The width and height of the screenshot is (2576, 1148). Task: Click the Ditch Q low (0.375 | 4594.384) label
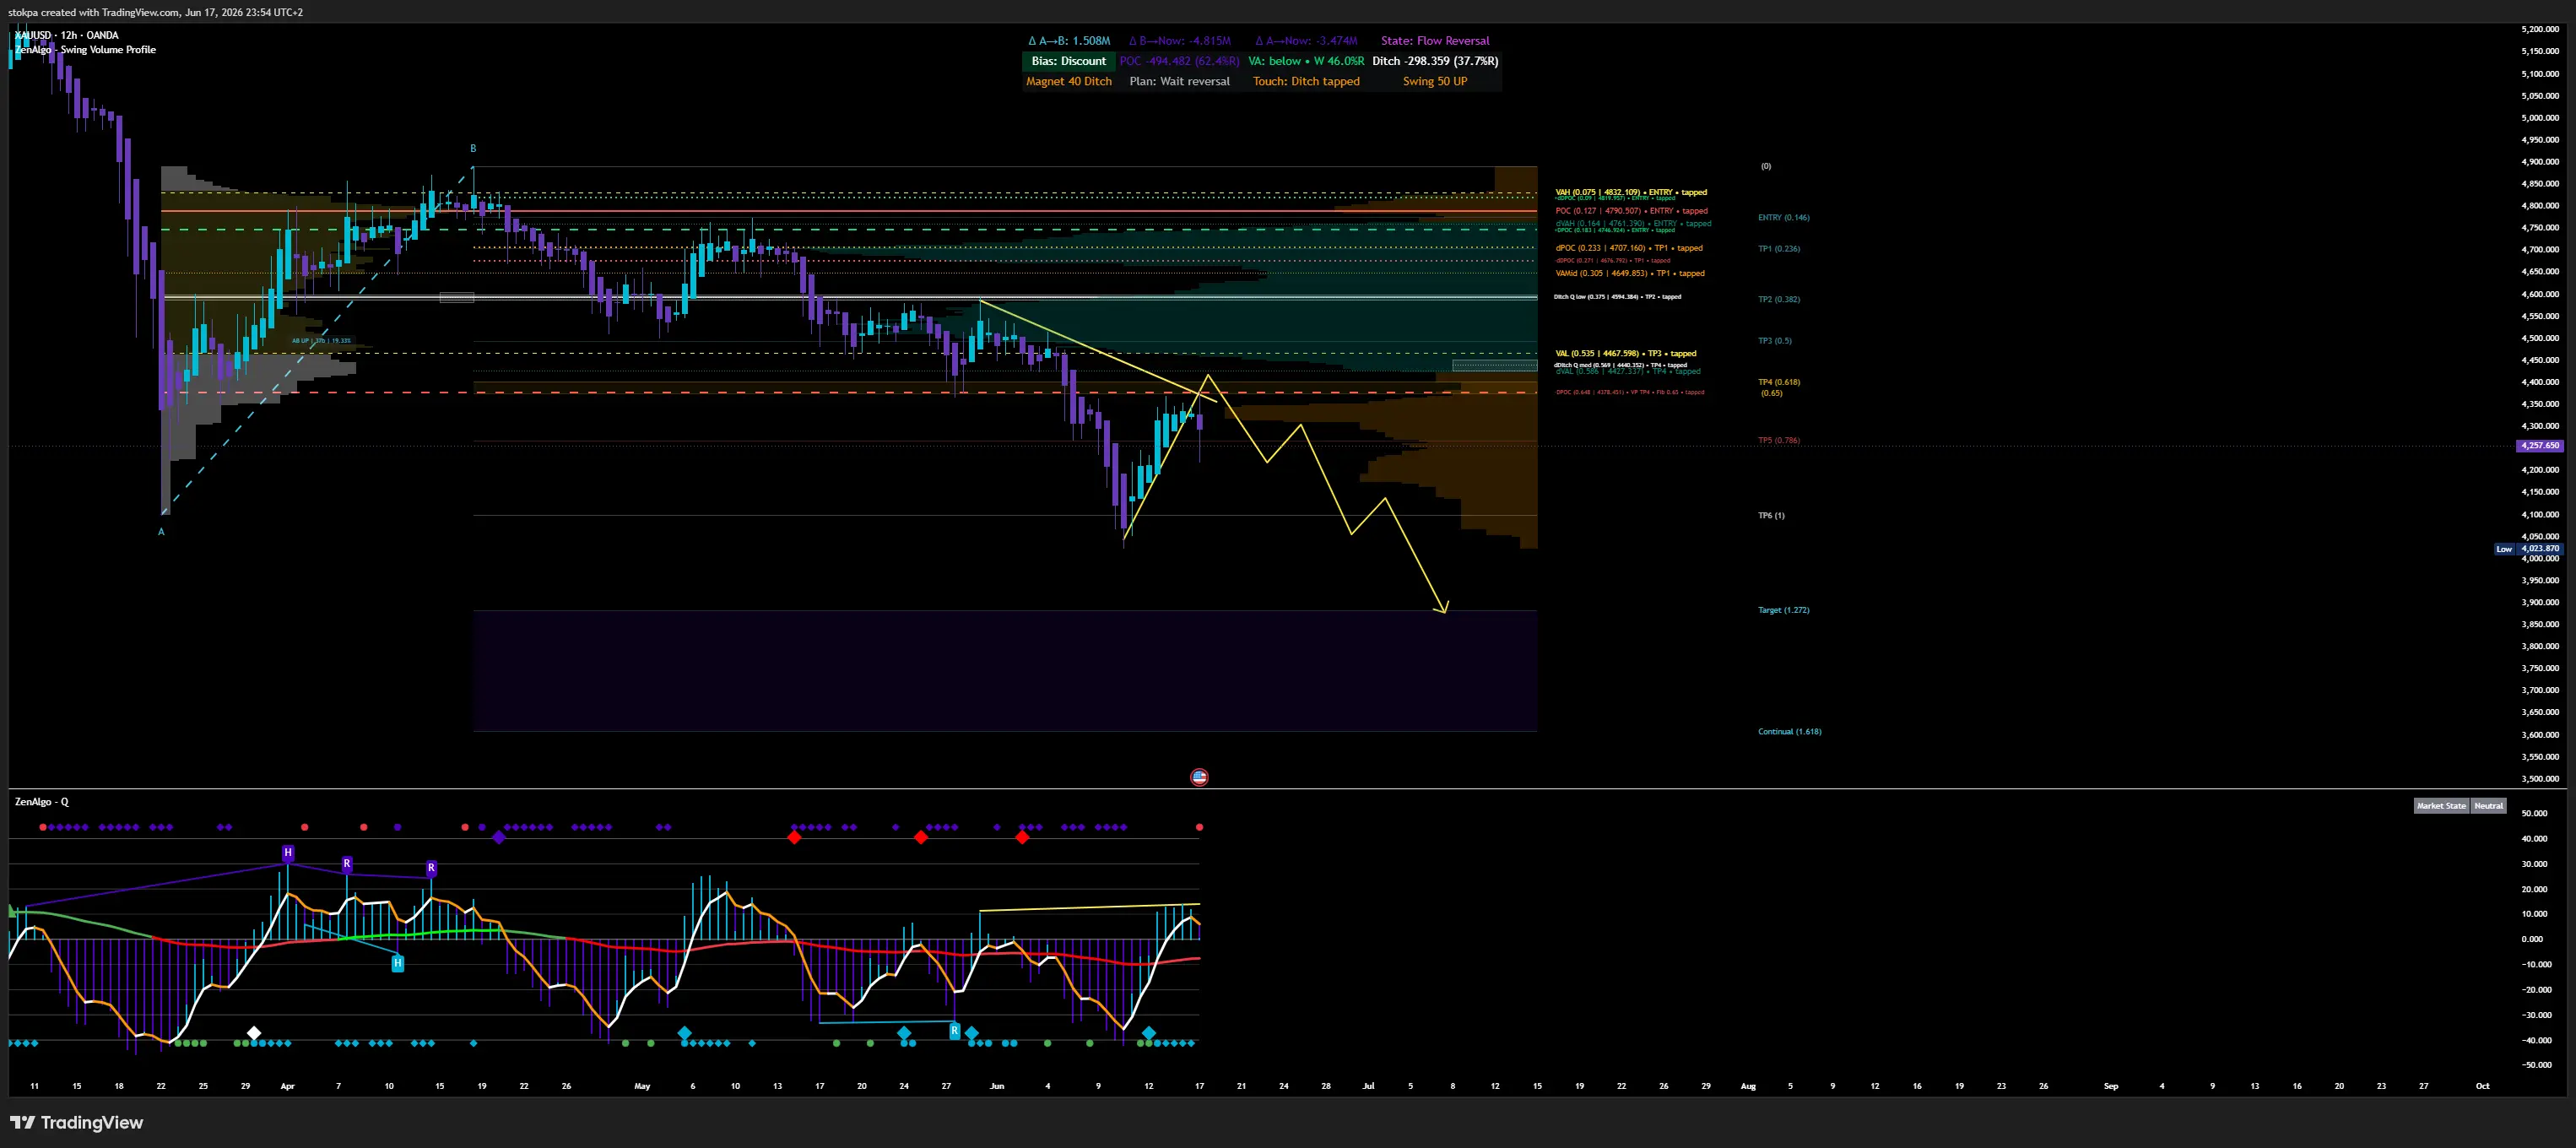click(x=1617, y=297)
